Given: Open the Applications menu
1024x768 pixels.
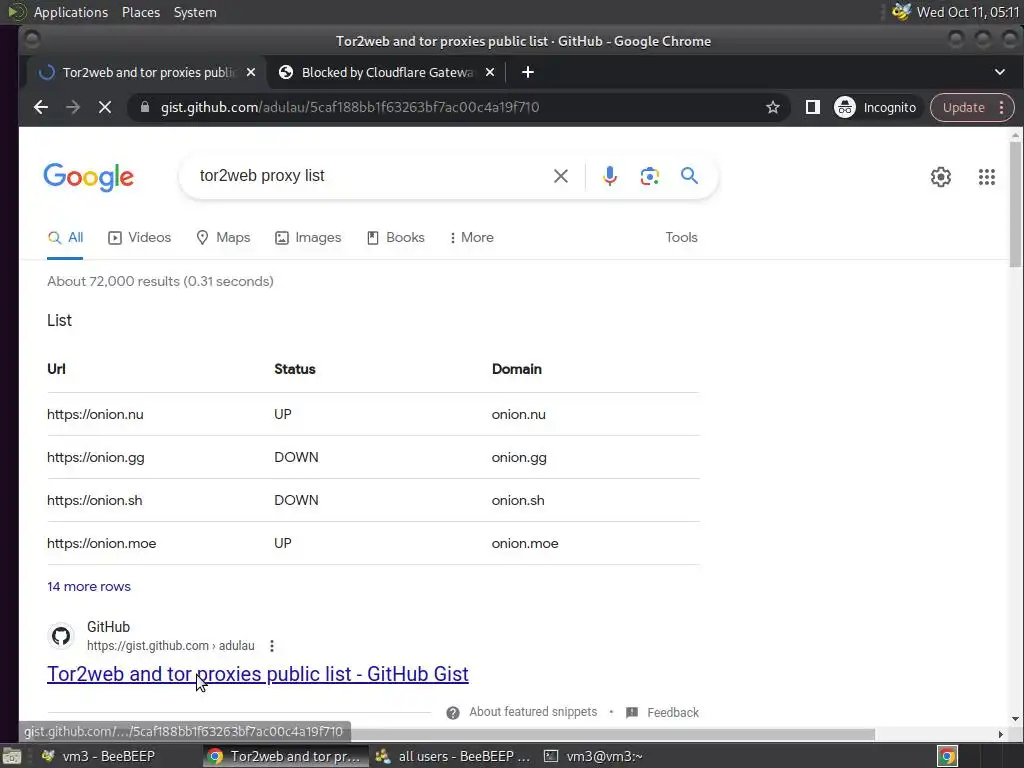Looking at the screenshot, I should pyautogui.click(x=71, y=12).
